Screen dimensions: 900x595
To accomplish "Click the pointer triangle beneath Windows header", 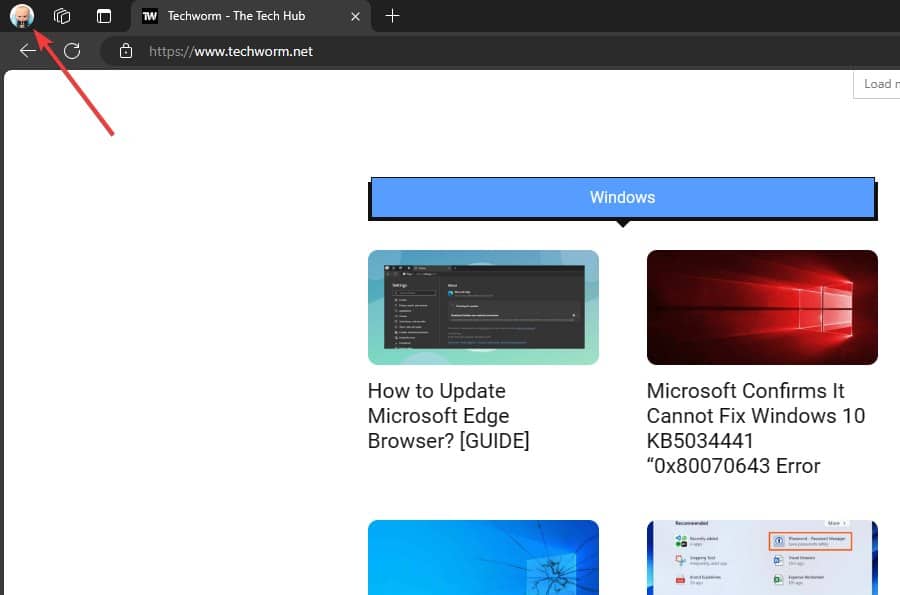I will click(x=623, y=223).
